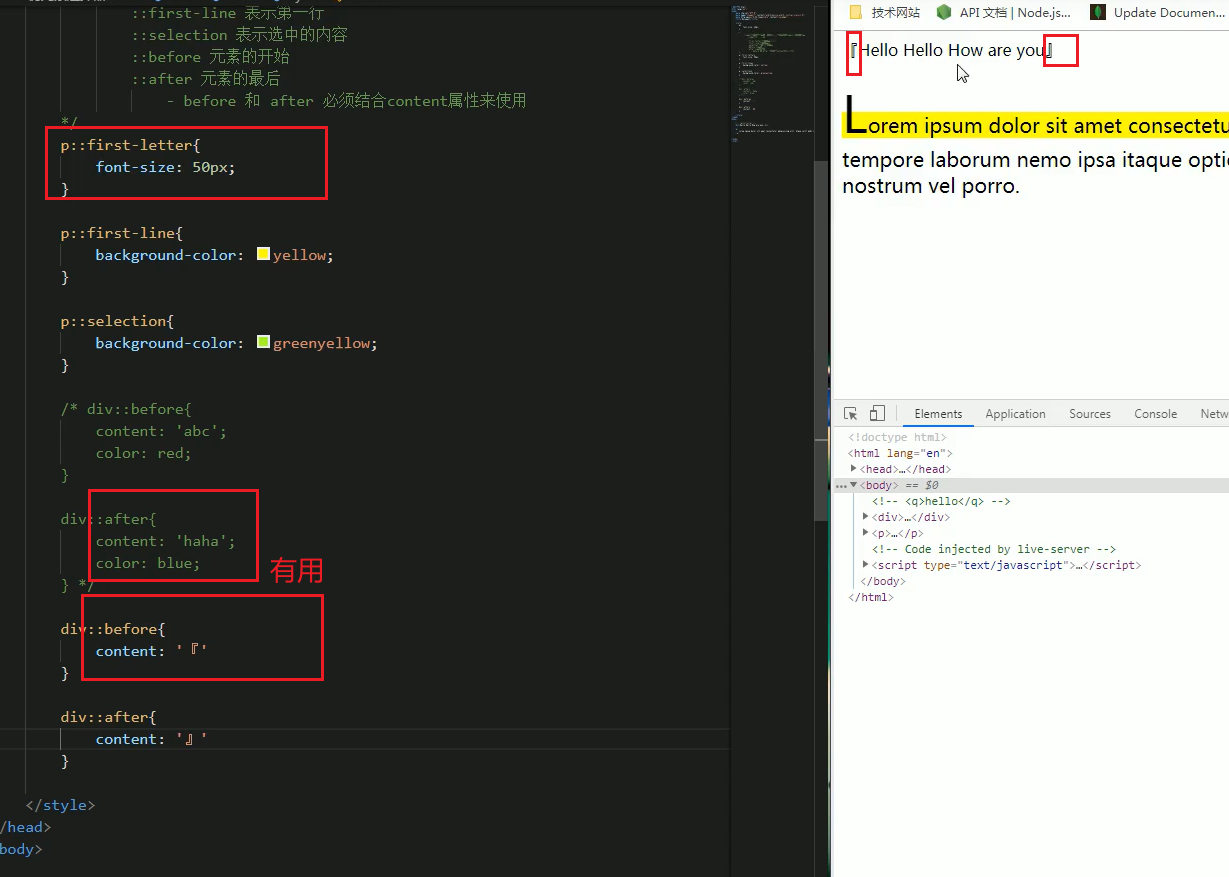Viewport: 1229px width, 877px height.
Task: Click the "p::selection{" selector line
Action: click(117, 321)
